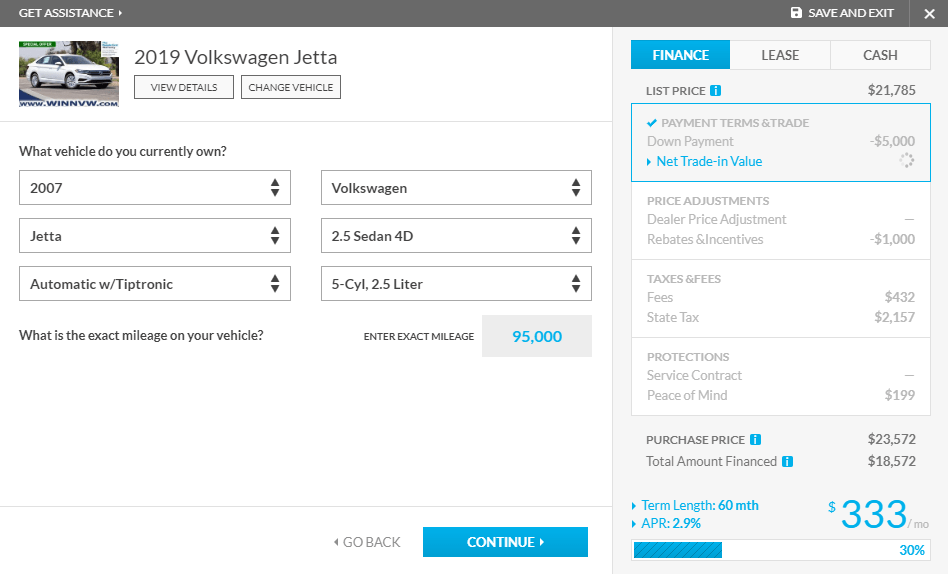This screenshot has width=948, height=574.
Task: Click the View Details button
Action: (184, 87)
